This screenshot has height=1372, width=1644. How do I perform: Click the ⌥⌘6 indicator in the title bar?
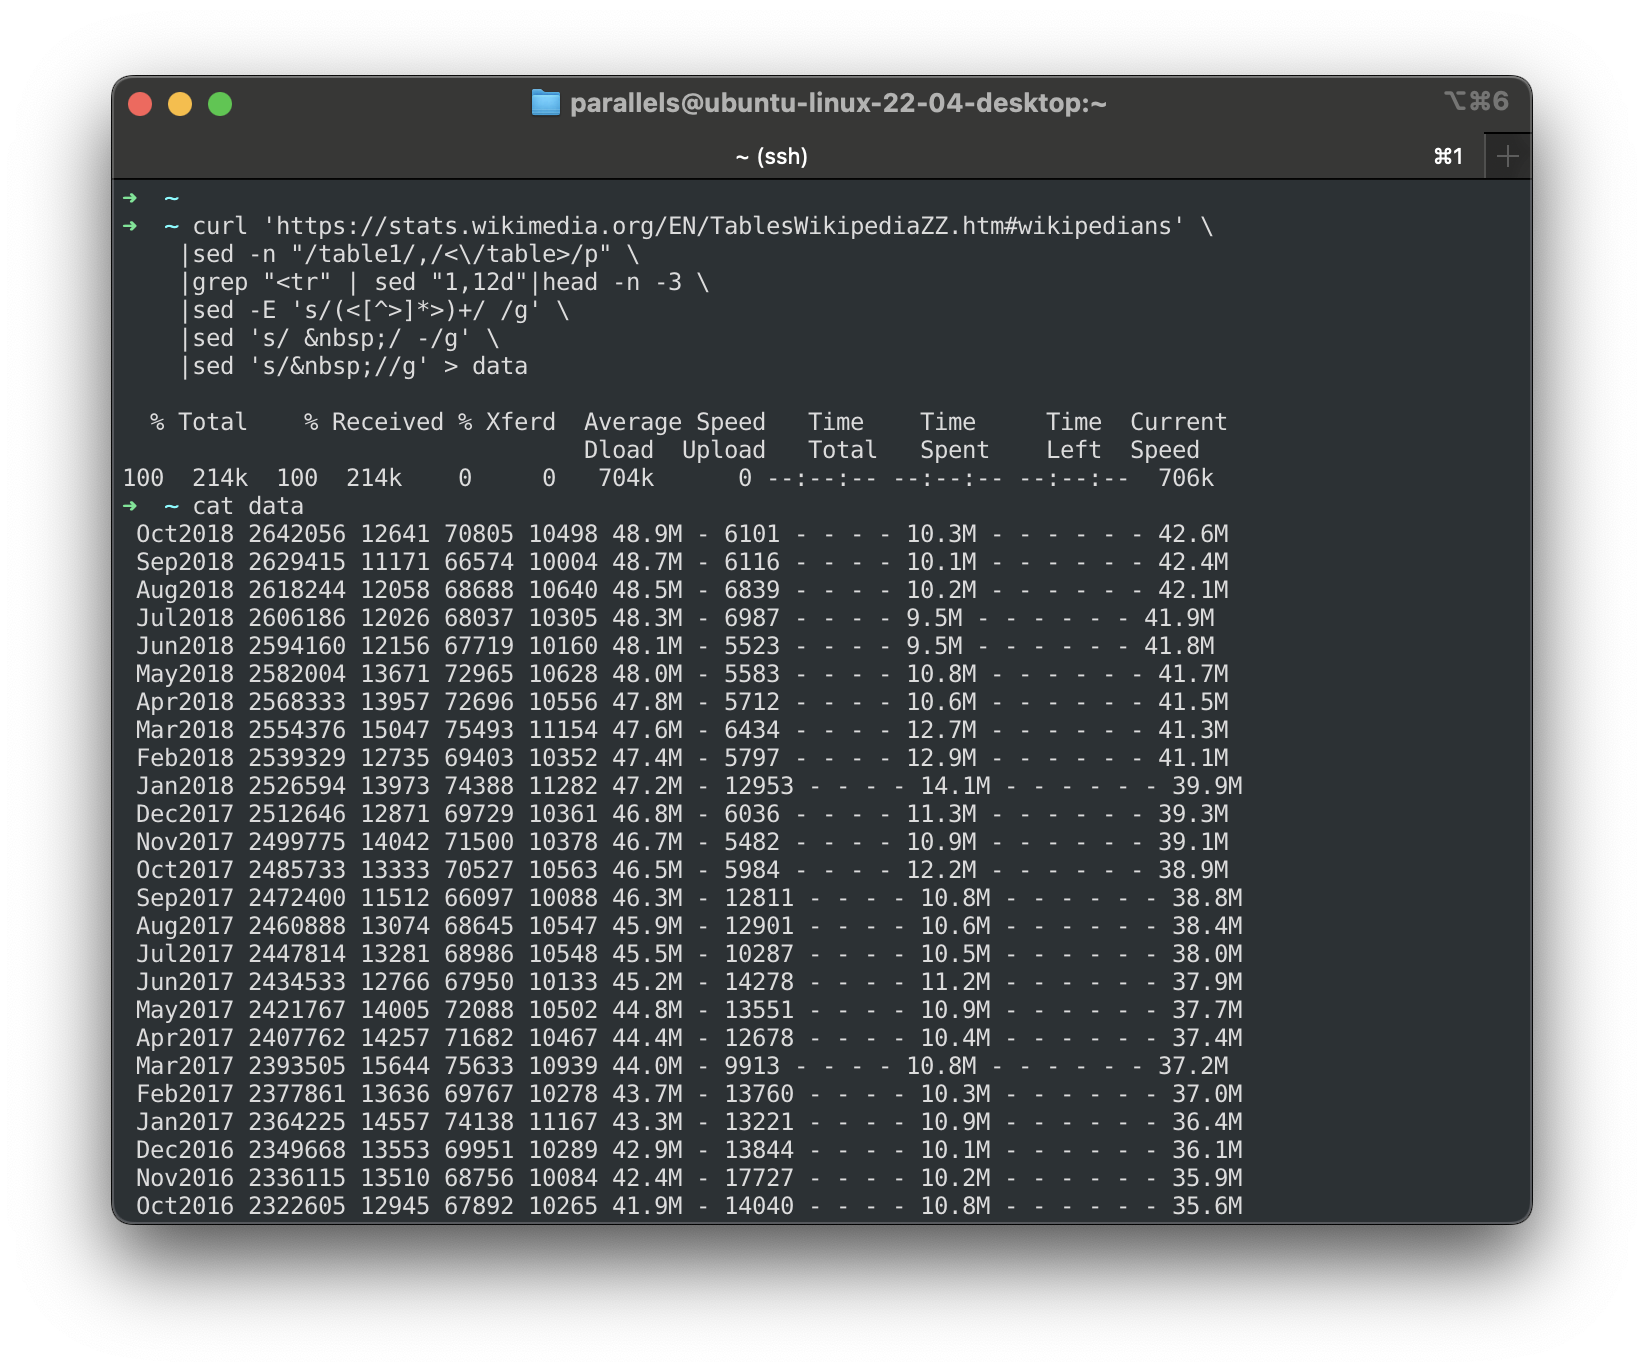(x=1475, y=101)
